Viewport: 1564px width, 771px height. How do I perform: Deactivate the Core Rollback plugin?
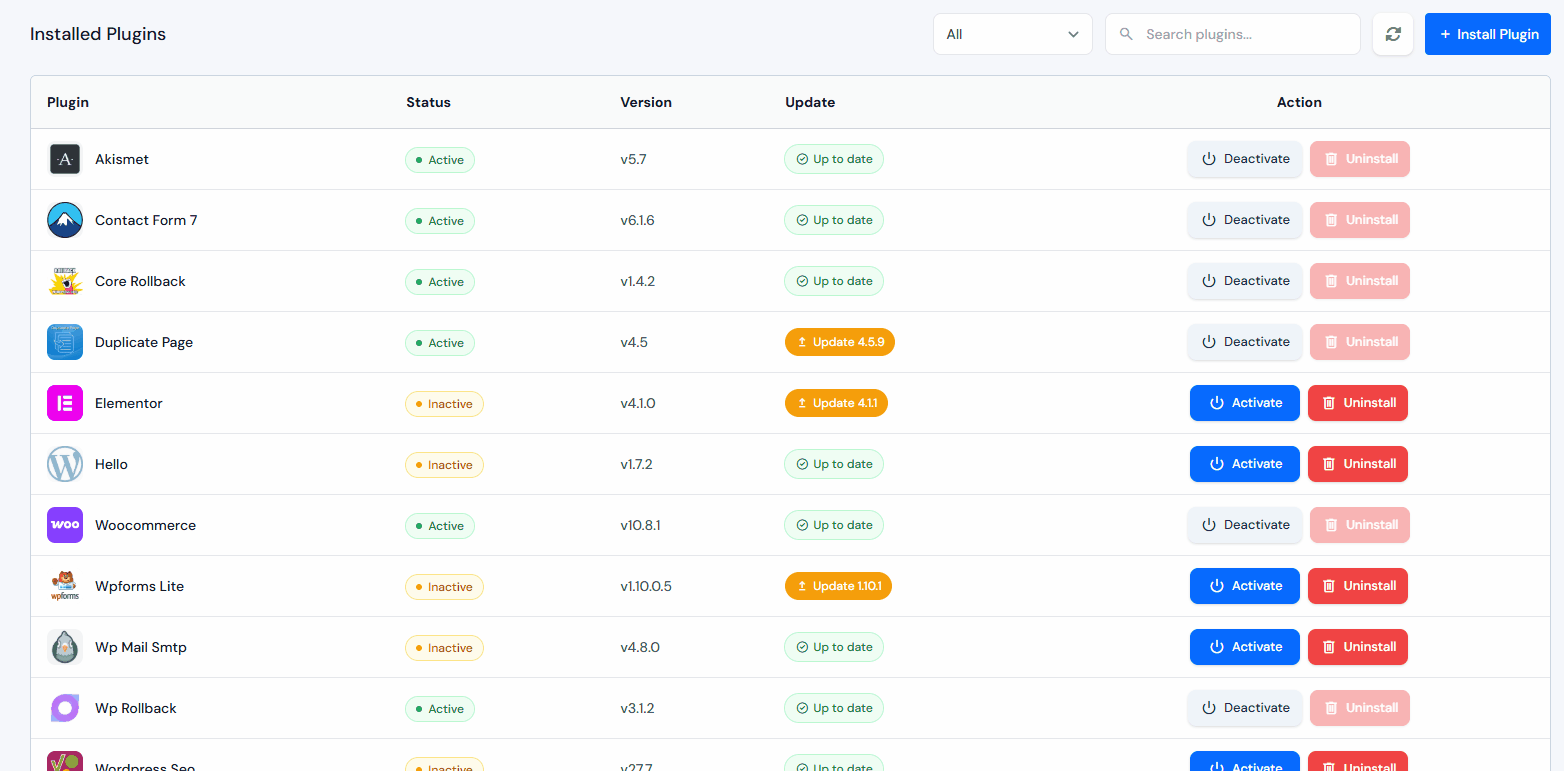(x=1245, y=281)
